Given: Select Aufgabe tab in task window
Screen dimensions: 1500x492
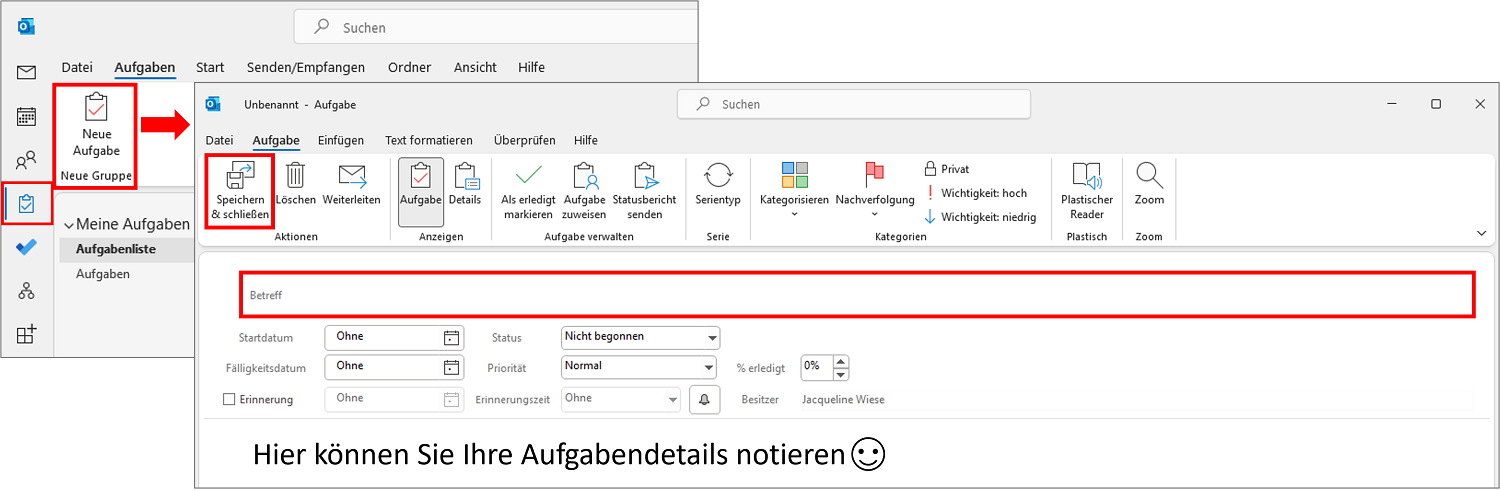Looking at the screenshot, I should click(276, 140).
